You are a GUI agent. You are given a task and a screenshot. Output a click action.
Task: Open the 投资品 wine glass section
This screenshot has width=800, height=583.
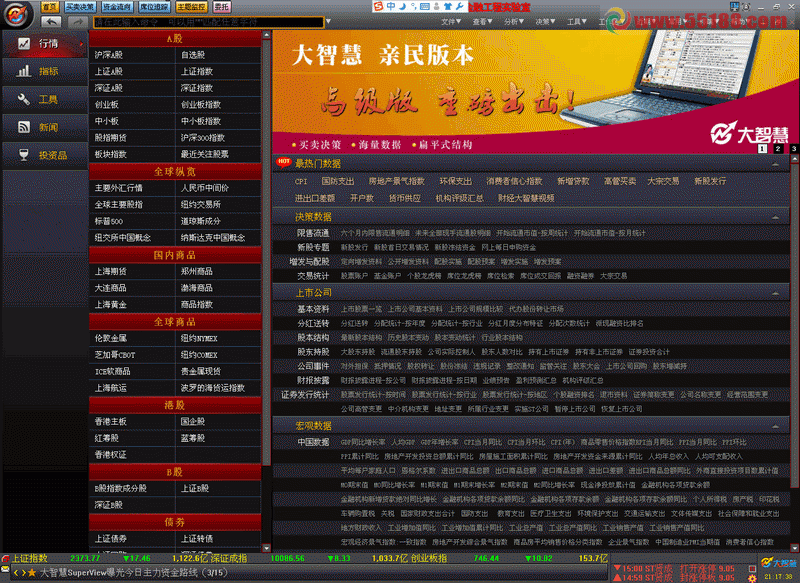point(45,156)
